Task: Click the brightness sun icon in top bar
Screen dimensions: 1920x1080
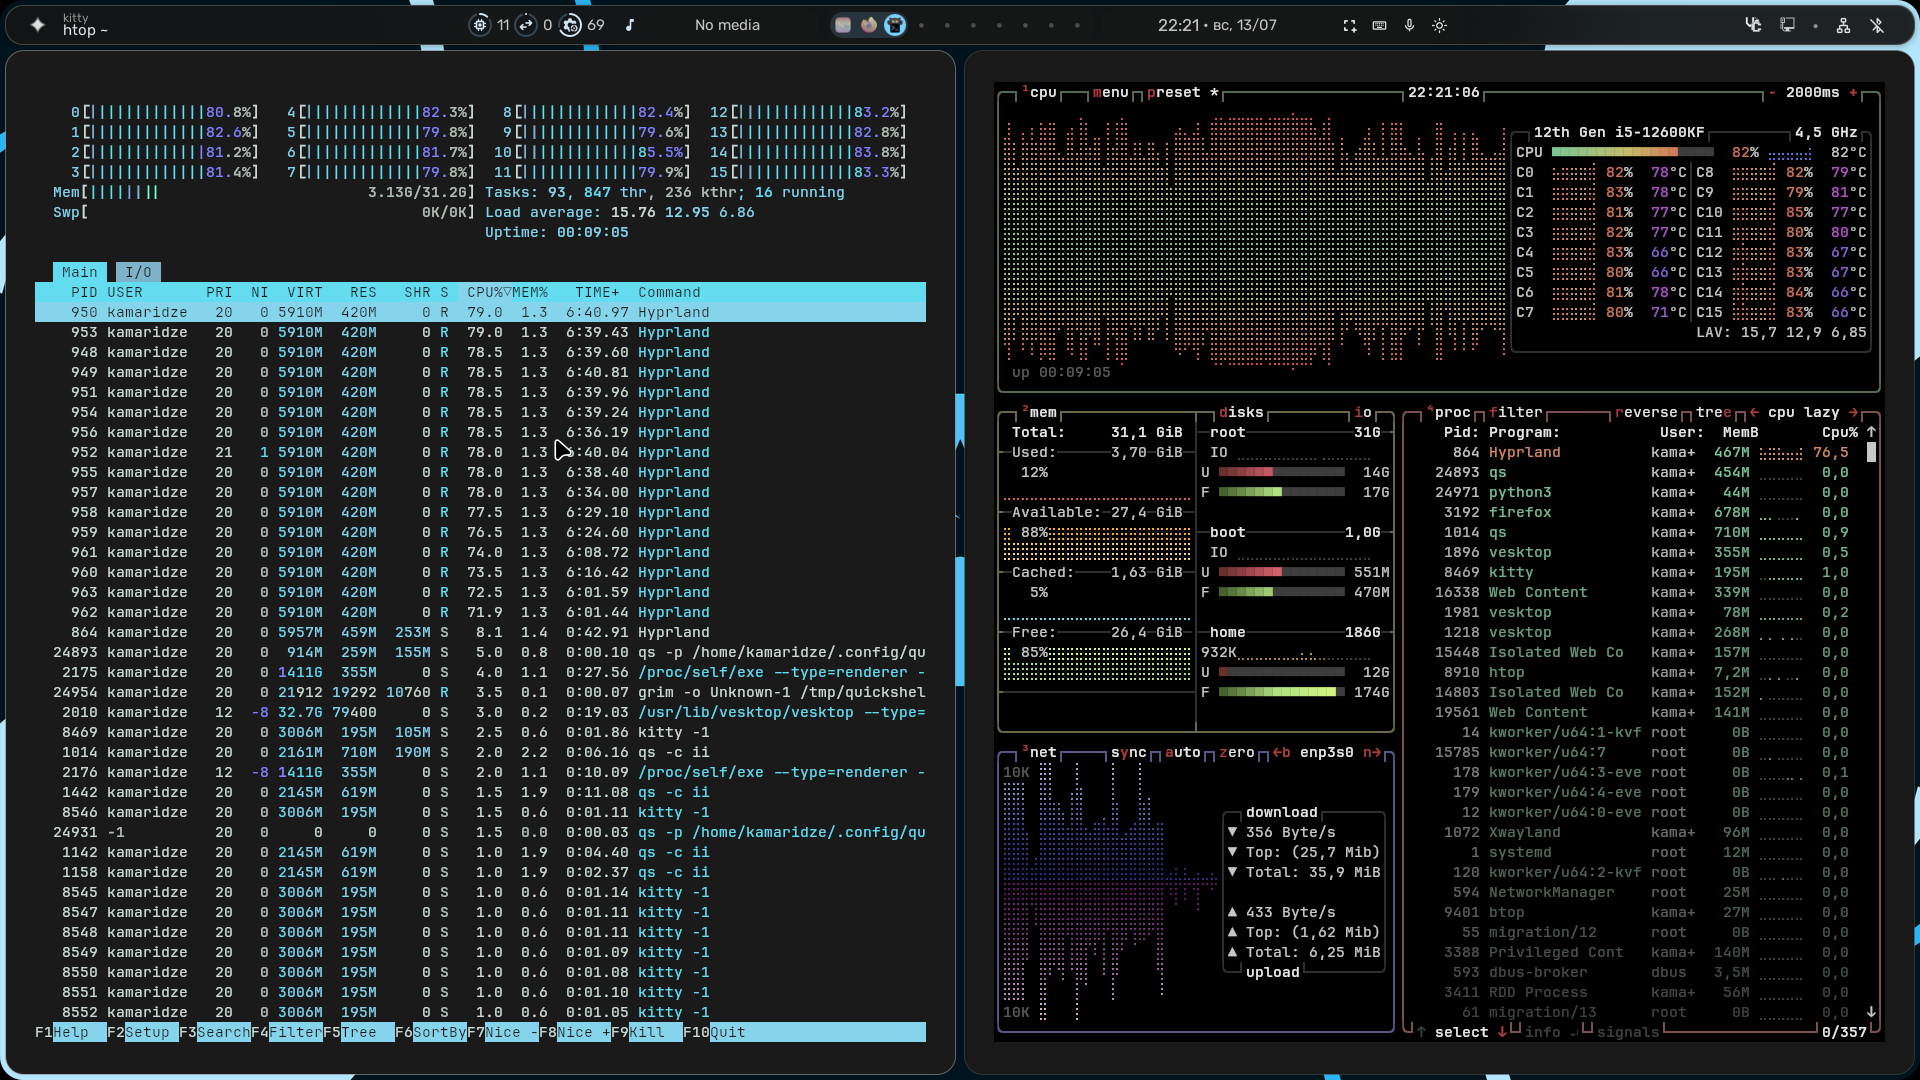Action: pyautogui.click(x=1439, y=25)
